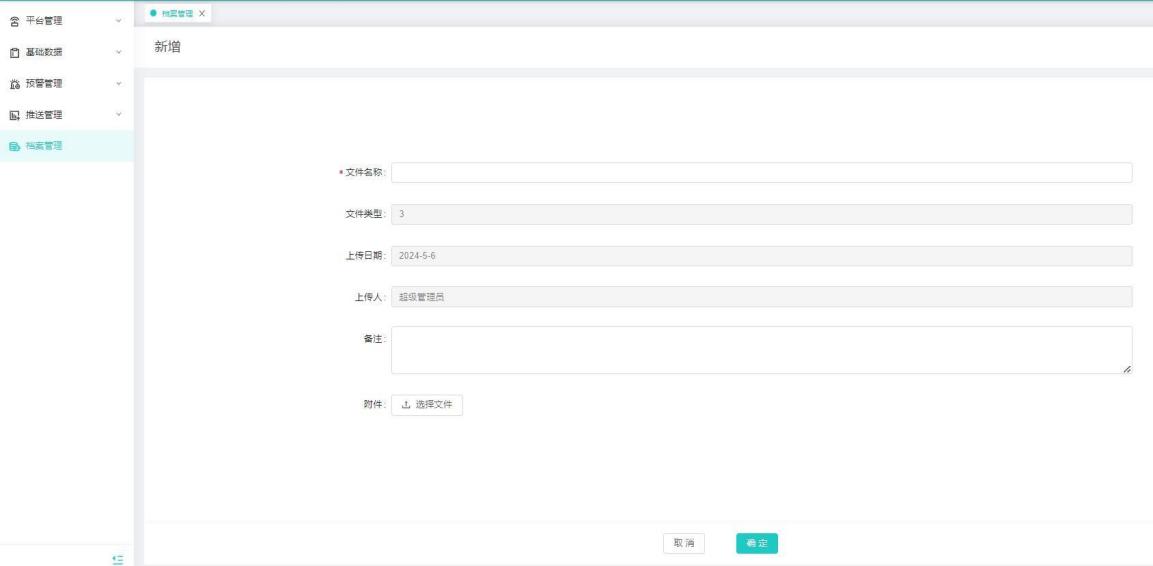Click 选择文件 to upload an attachment
The width and height of the screenshot is (1153, 566).
click(x=426, y=405)
